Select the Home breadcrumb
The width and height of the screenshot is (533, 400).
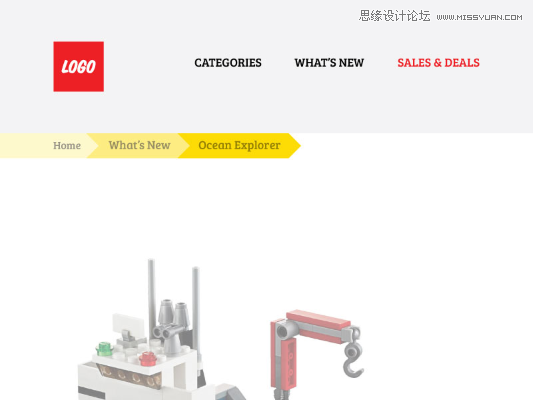[x=67, y=145]
